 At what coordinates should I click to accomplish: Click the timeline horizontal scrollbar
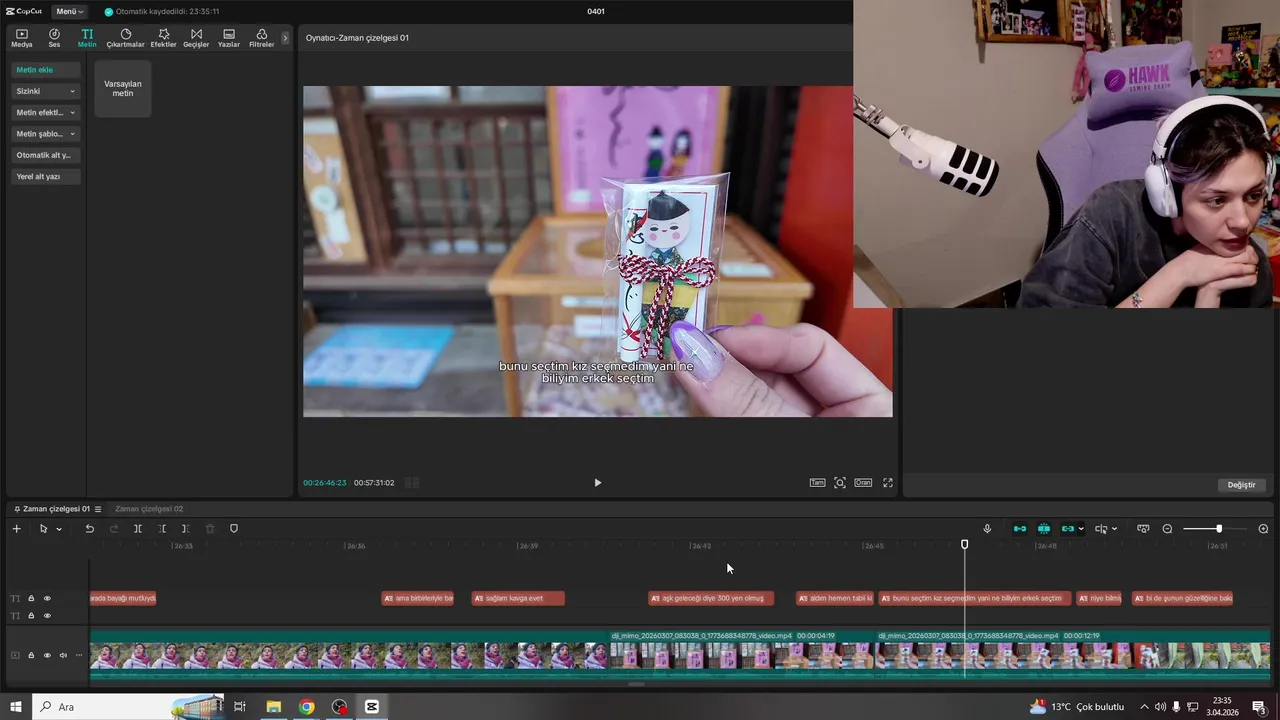coord(636,685)
